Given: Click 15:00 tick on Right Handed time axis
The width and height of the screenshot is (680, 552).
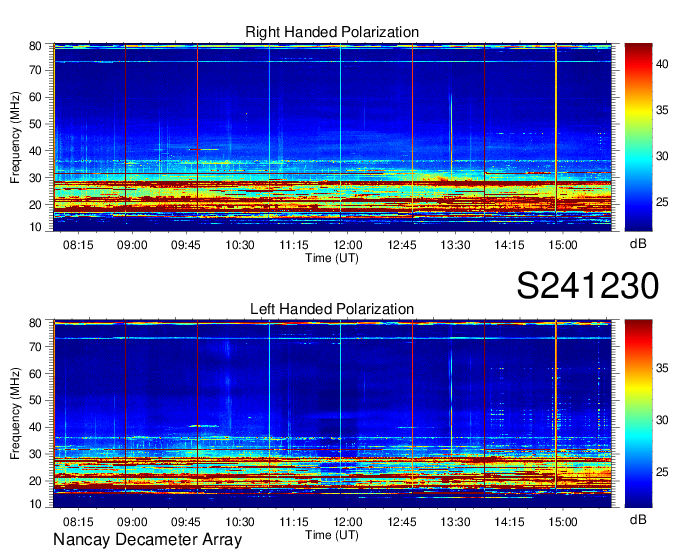Looking at the screenshot, I should click(563, 245).
